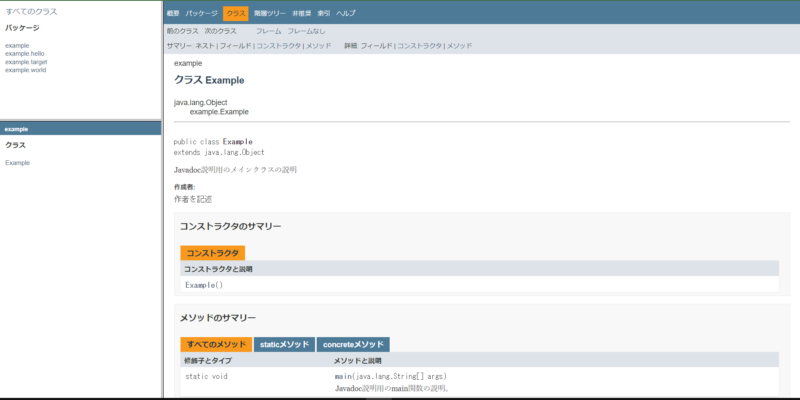800x400 pixels.
Task: Select the example.target package
Action: pyautogui.click(x=26, y=62)
